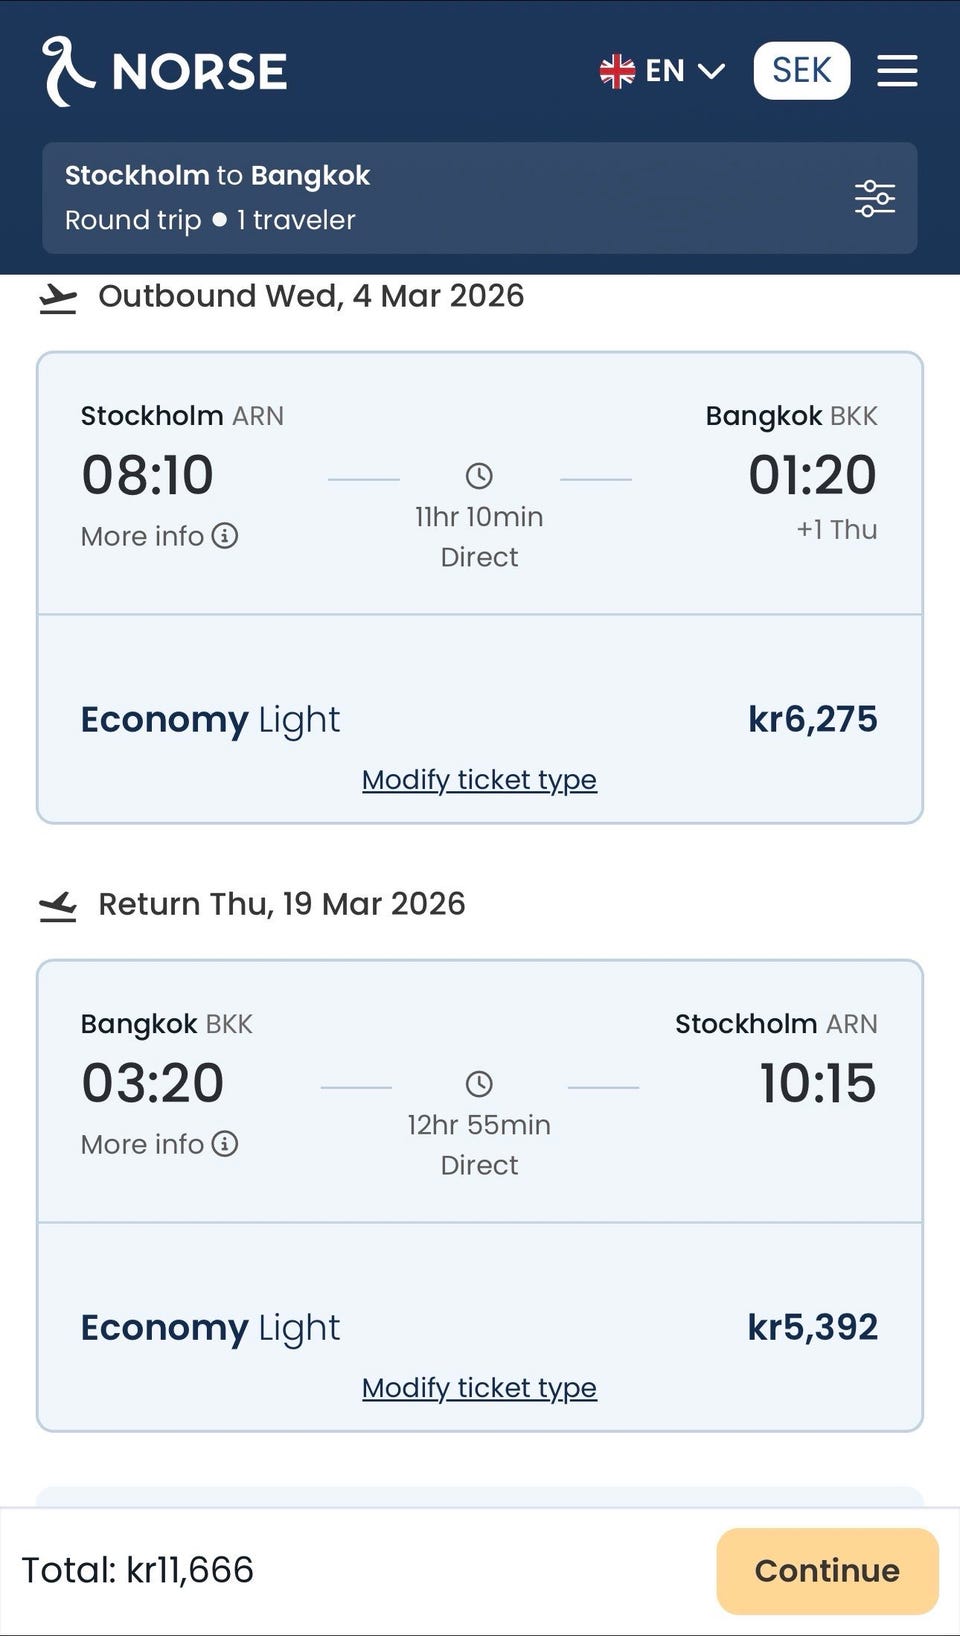Expand the EN language dropdown chevron
The height and width of the screenshot is (1636, 960).
pos(711,71)
